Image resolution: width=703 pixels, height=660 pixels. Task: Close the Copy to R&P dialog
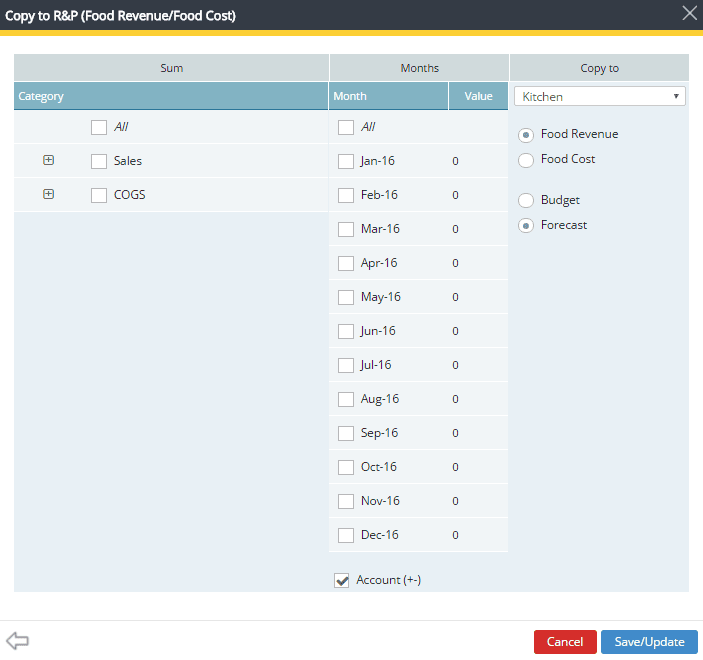coord(688,13)
